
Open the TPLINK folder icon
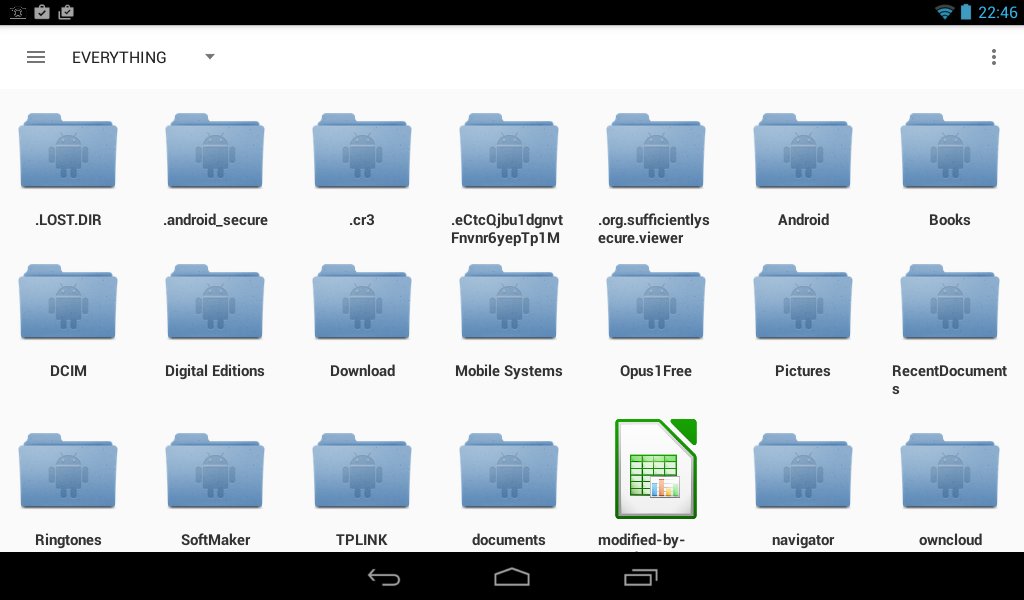(362, 471)
